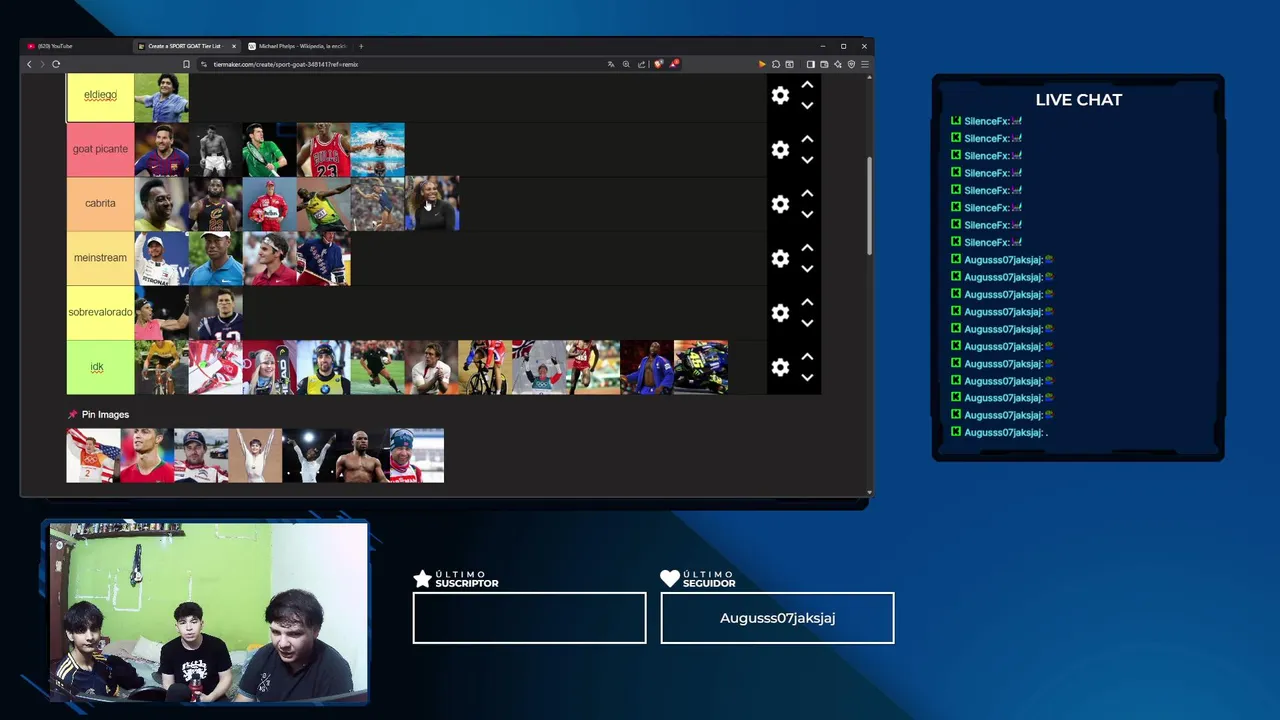1280x720 pixels.
Task: Click the eldiego tier label
Action: [x=100, y=95]
